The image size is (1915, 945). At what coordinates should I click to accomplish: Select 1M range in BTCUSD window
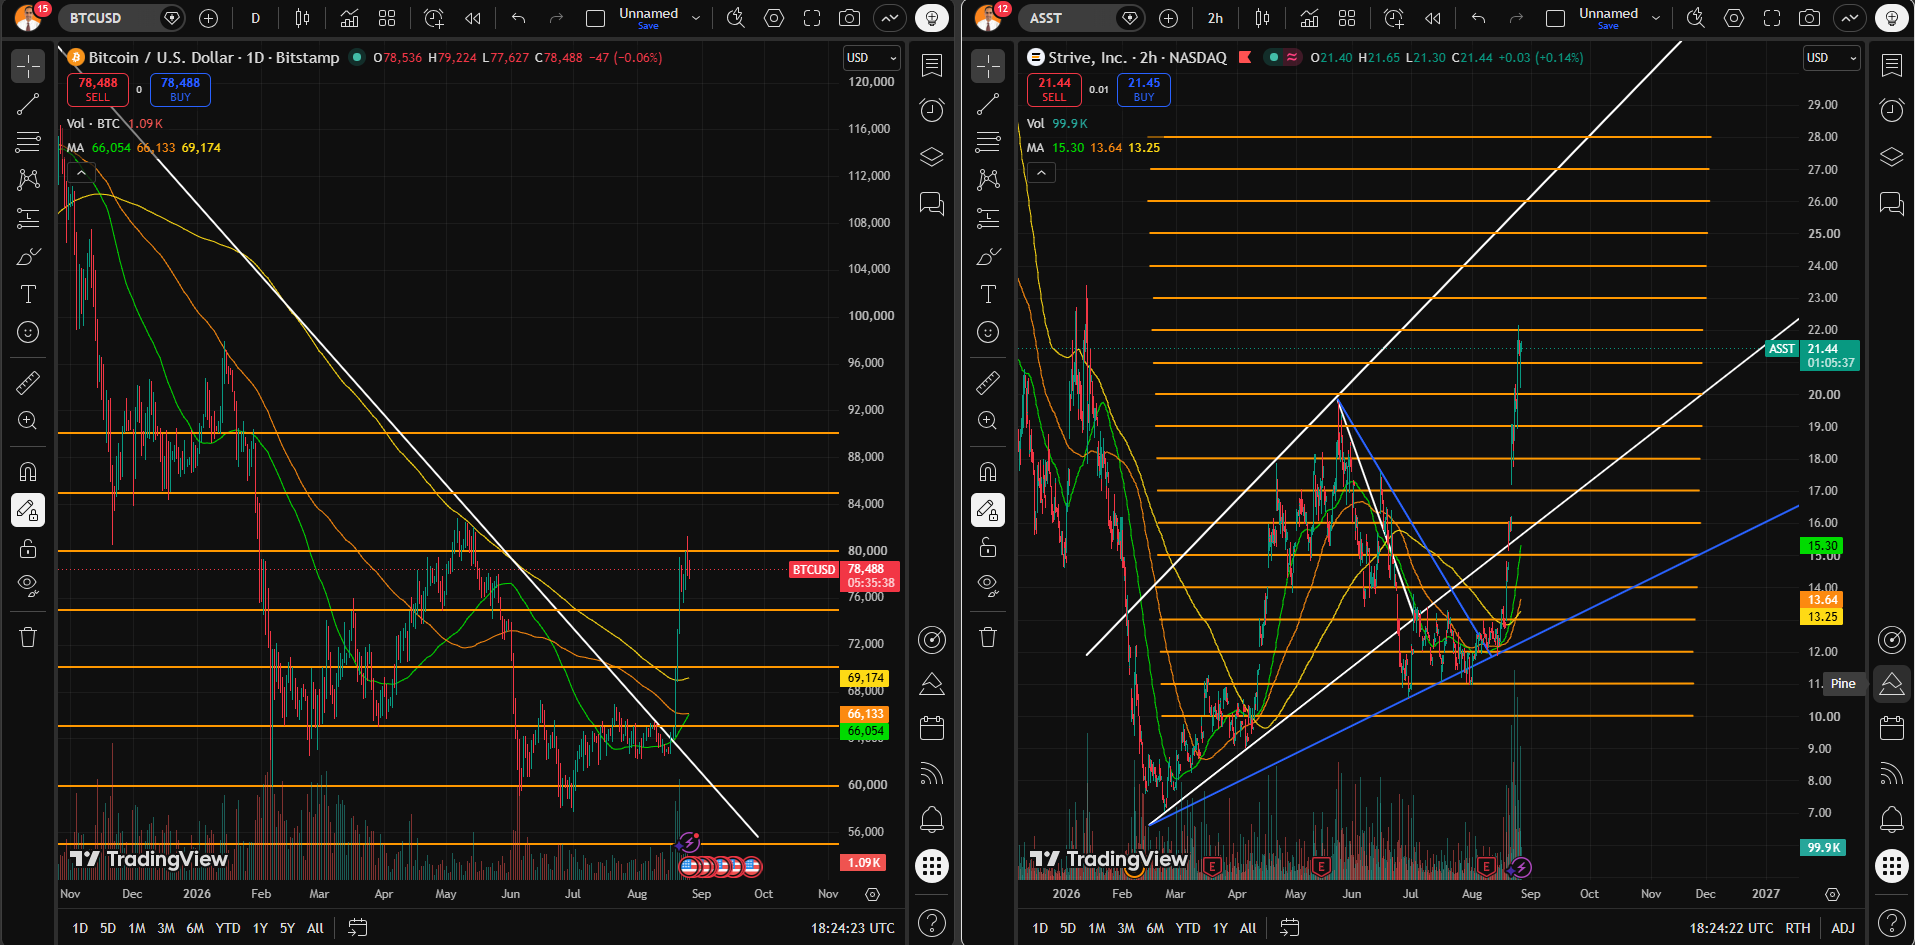pyautogui.click(x=137, y=928)
